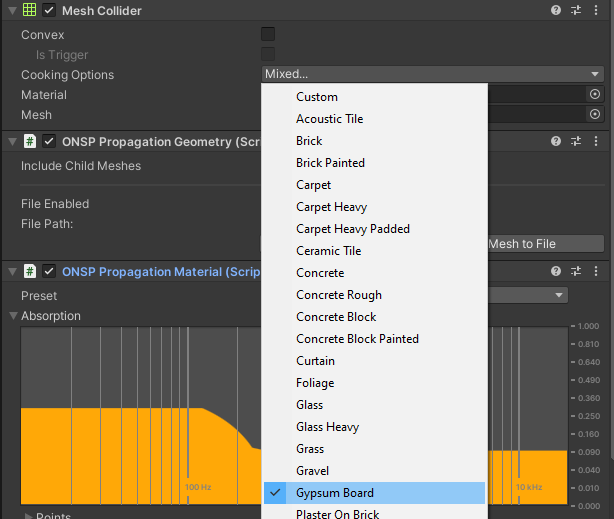Disable the Mesh Collider component checkbox

pyautogui.click(x=49, y=10)
